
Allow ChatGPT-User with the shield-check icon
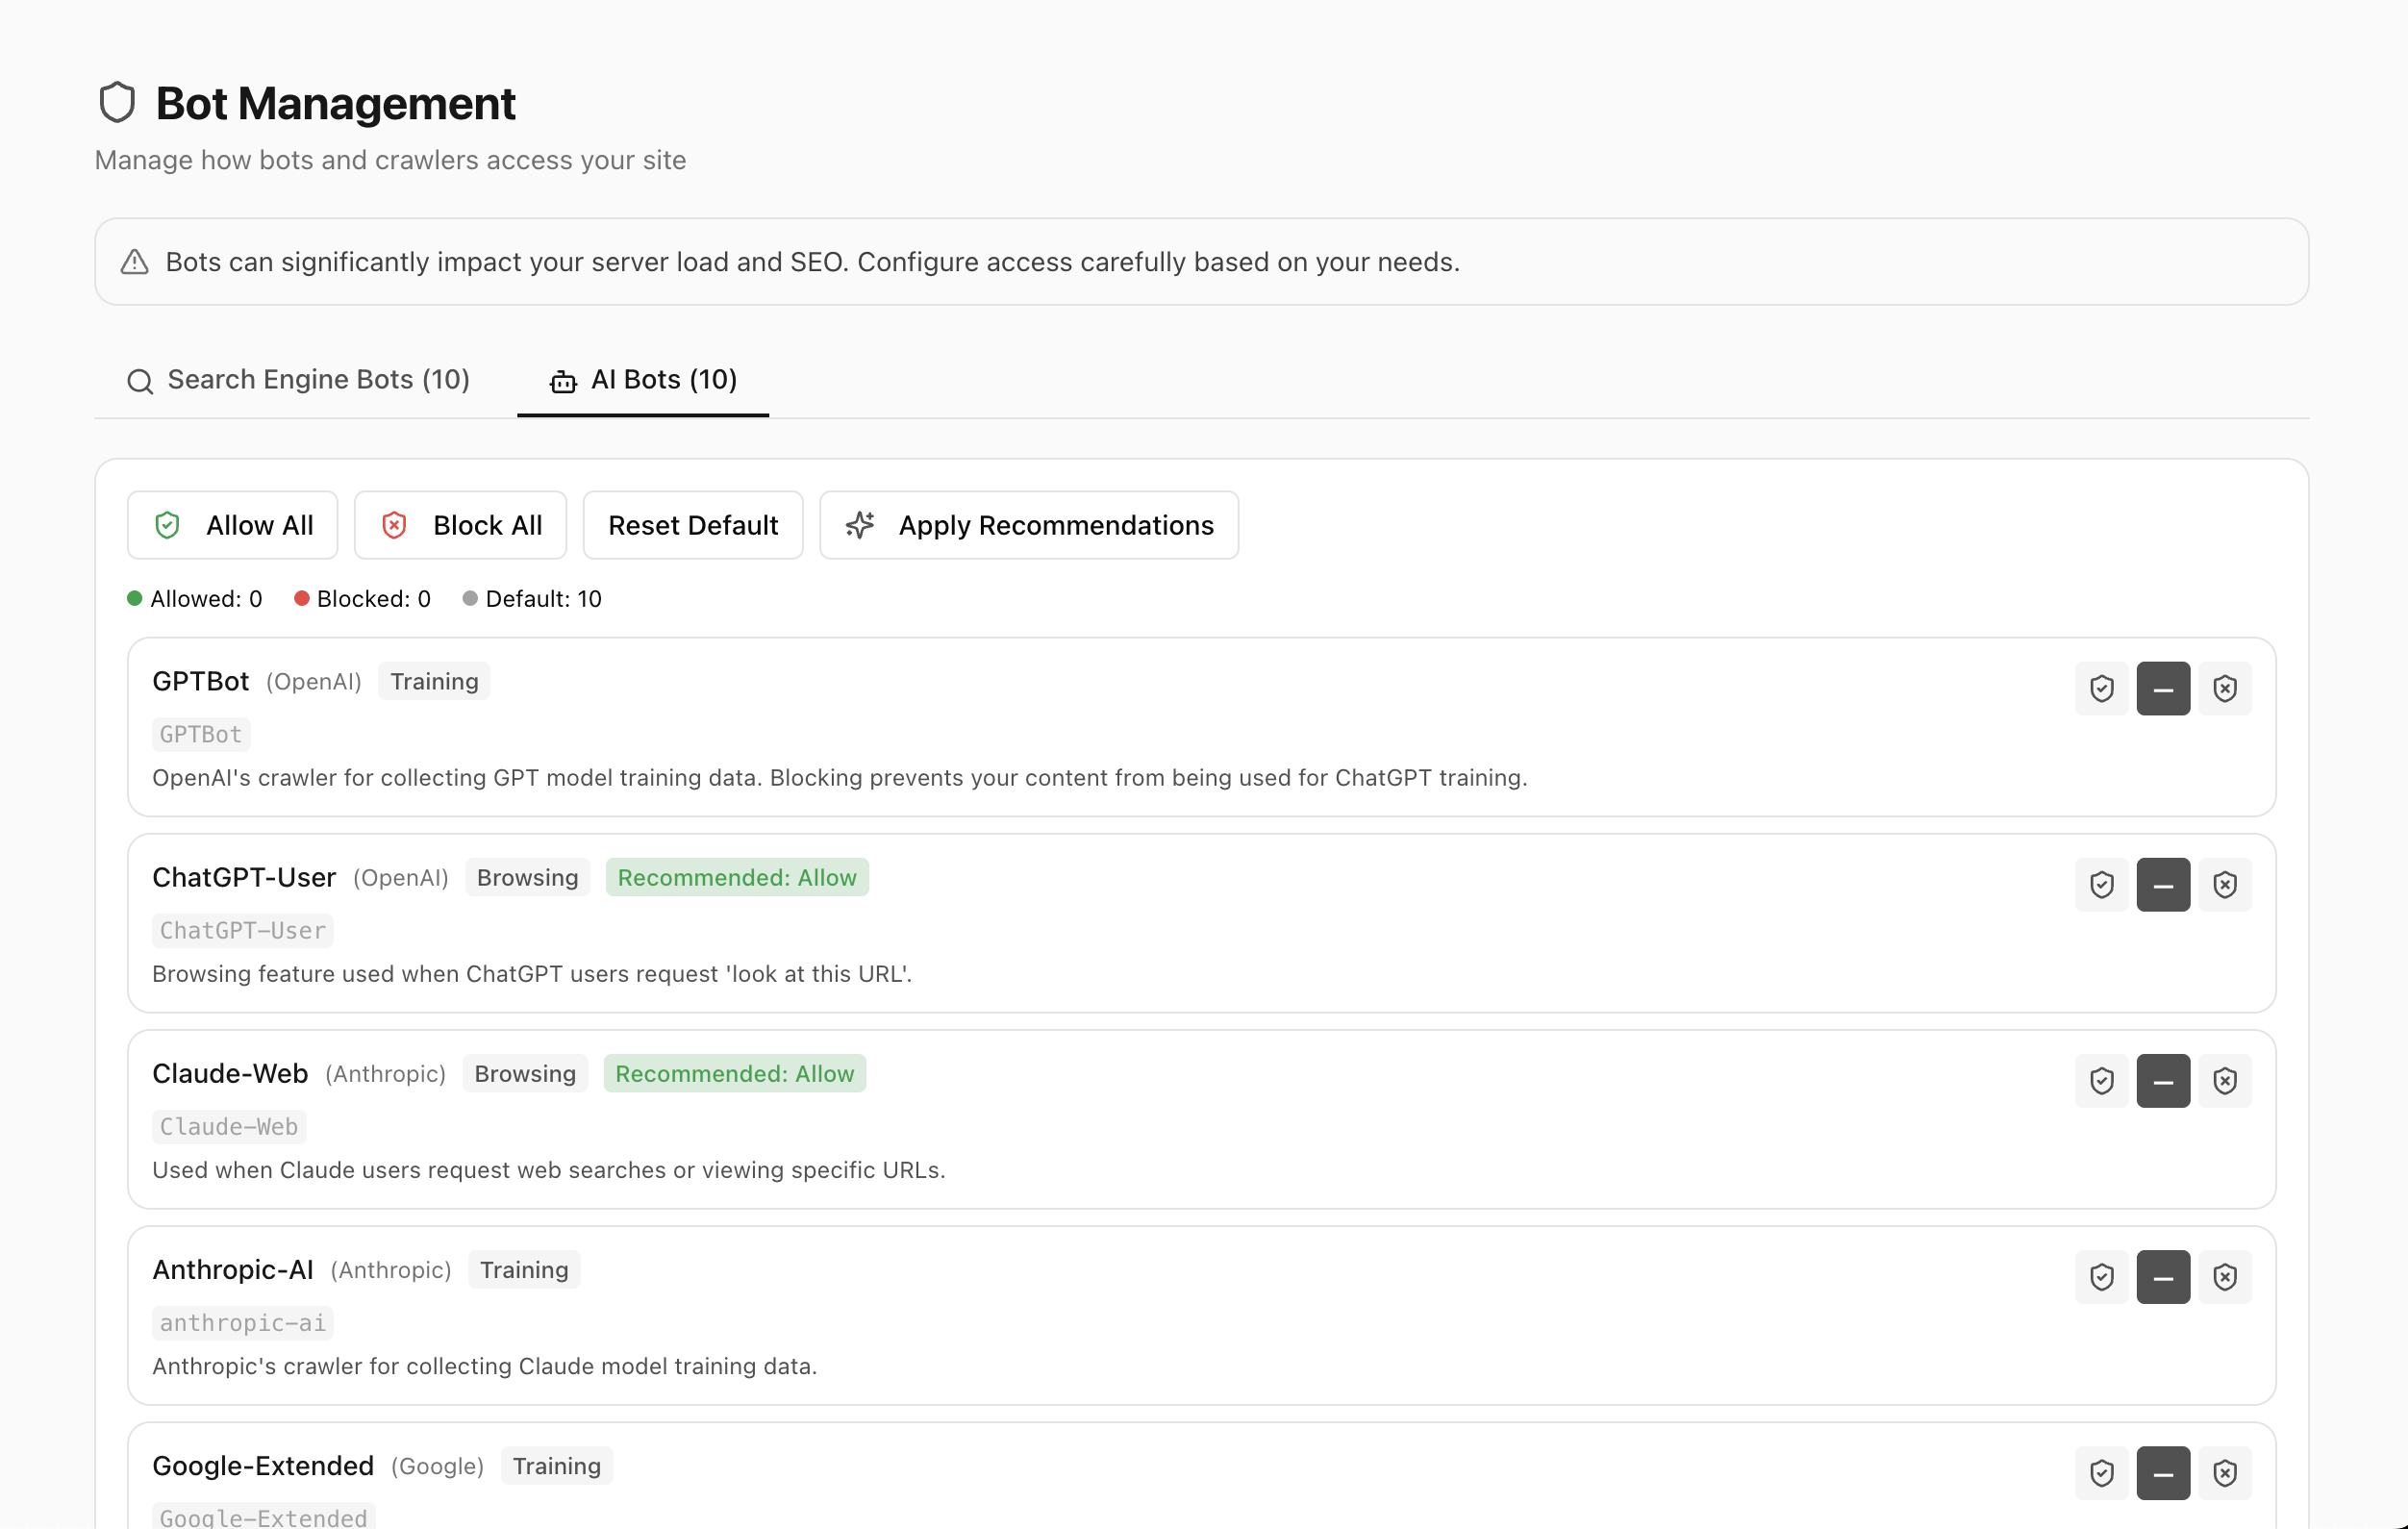click(x=2101, y=884)
